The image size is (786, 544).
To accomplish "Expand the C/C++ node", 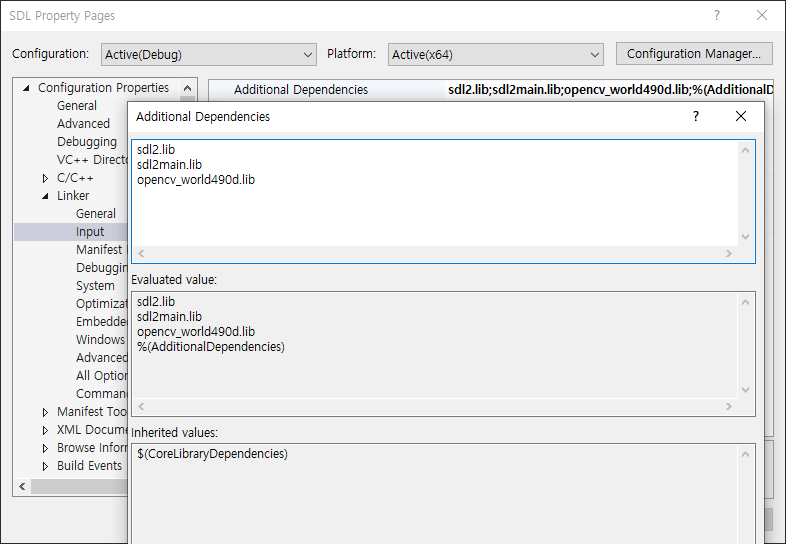I will click(x=45, y=178).
